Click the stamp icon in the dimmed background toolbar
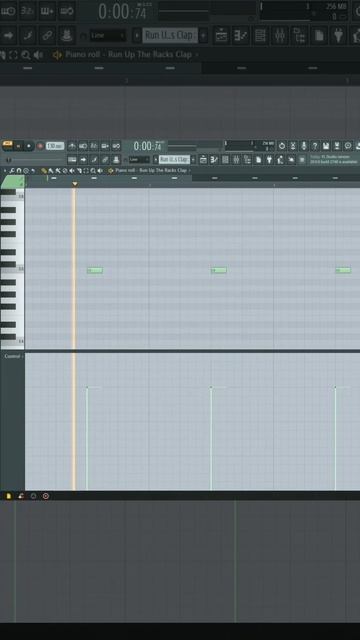This screenshot has width=360, height=640. pyautogui.click(x=66, y=35)
